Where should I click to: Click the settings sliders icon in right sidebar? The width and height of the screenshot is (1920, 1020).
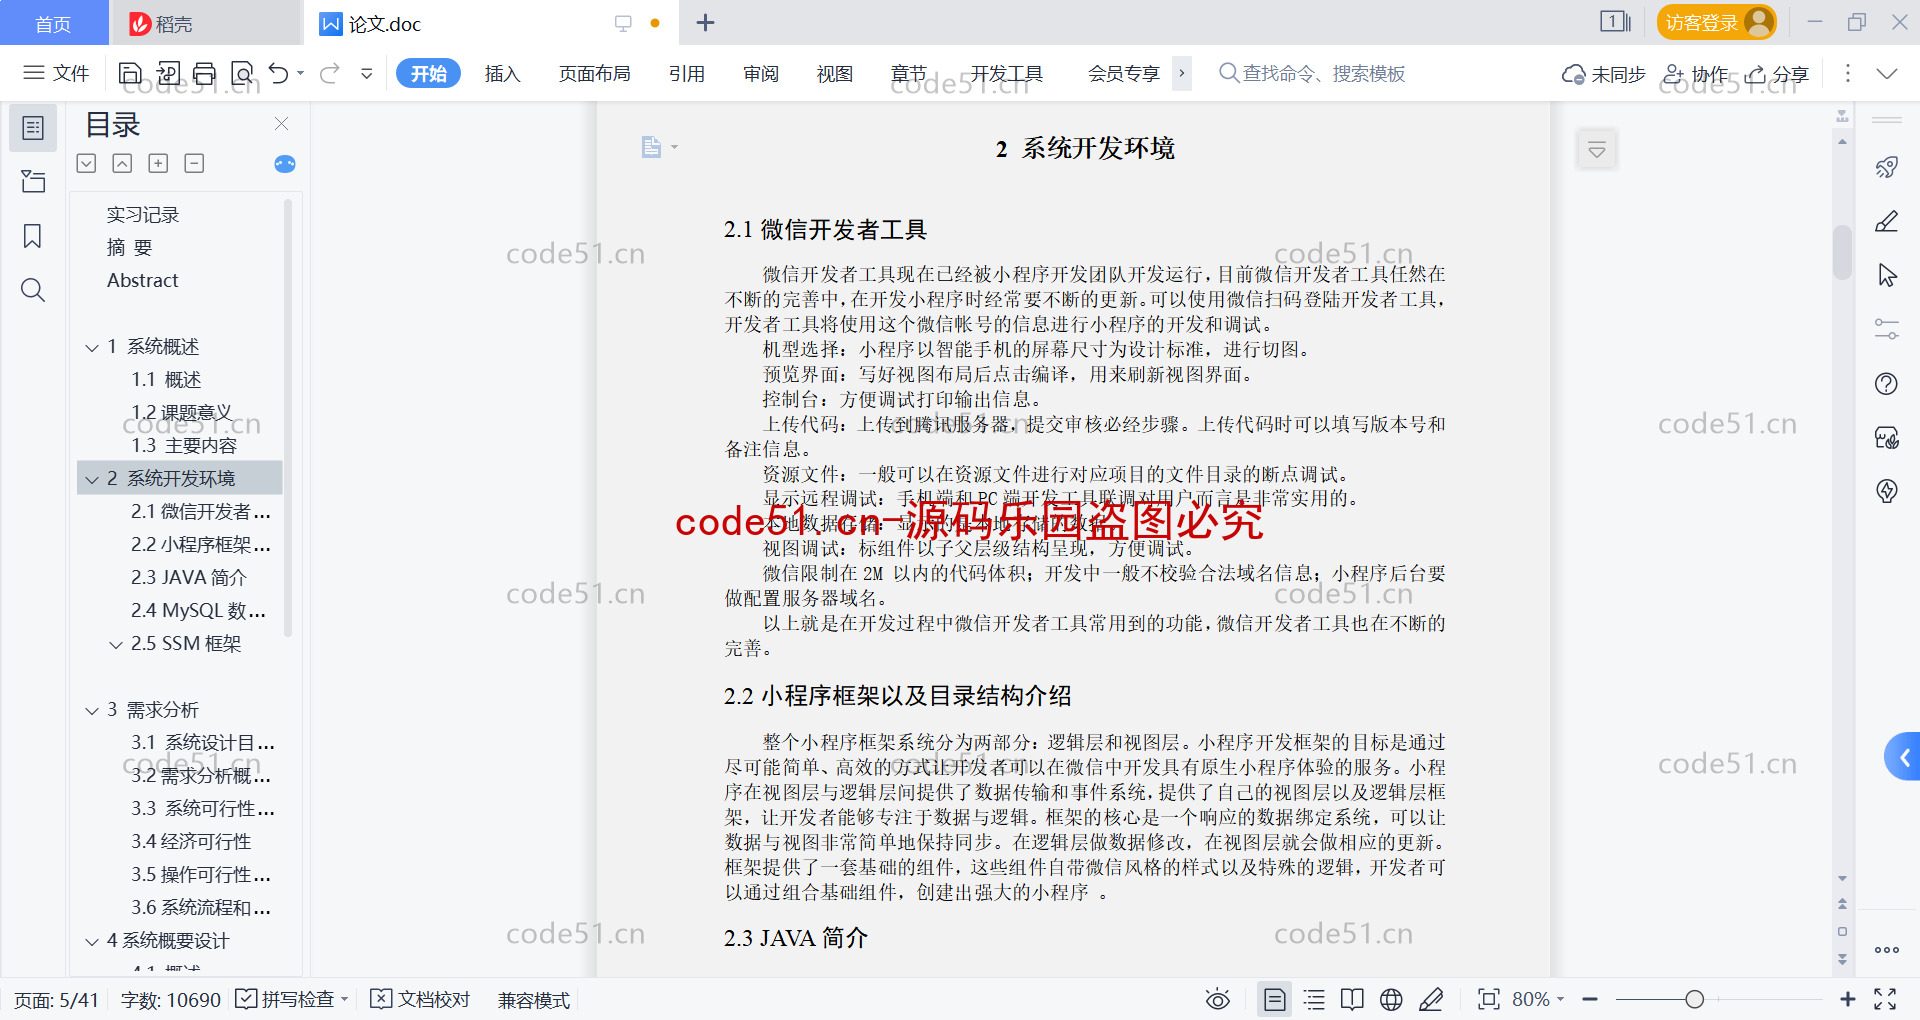click(x=1887, y=329)
